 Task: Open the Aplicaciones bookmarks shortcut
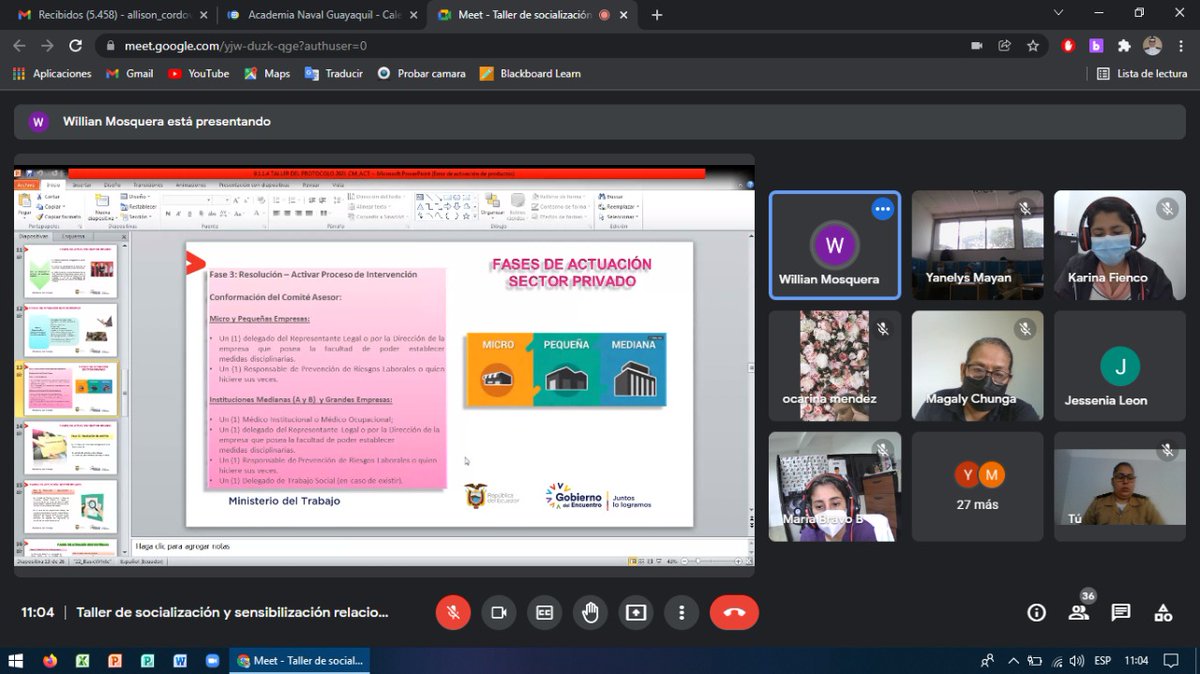(x=52, y=73)
